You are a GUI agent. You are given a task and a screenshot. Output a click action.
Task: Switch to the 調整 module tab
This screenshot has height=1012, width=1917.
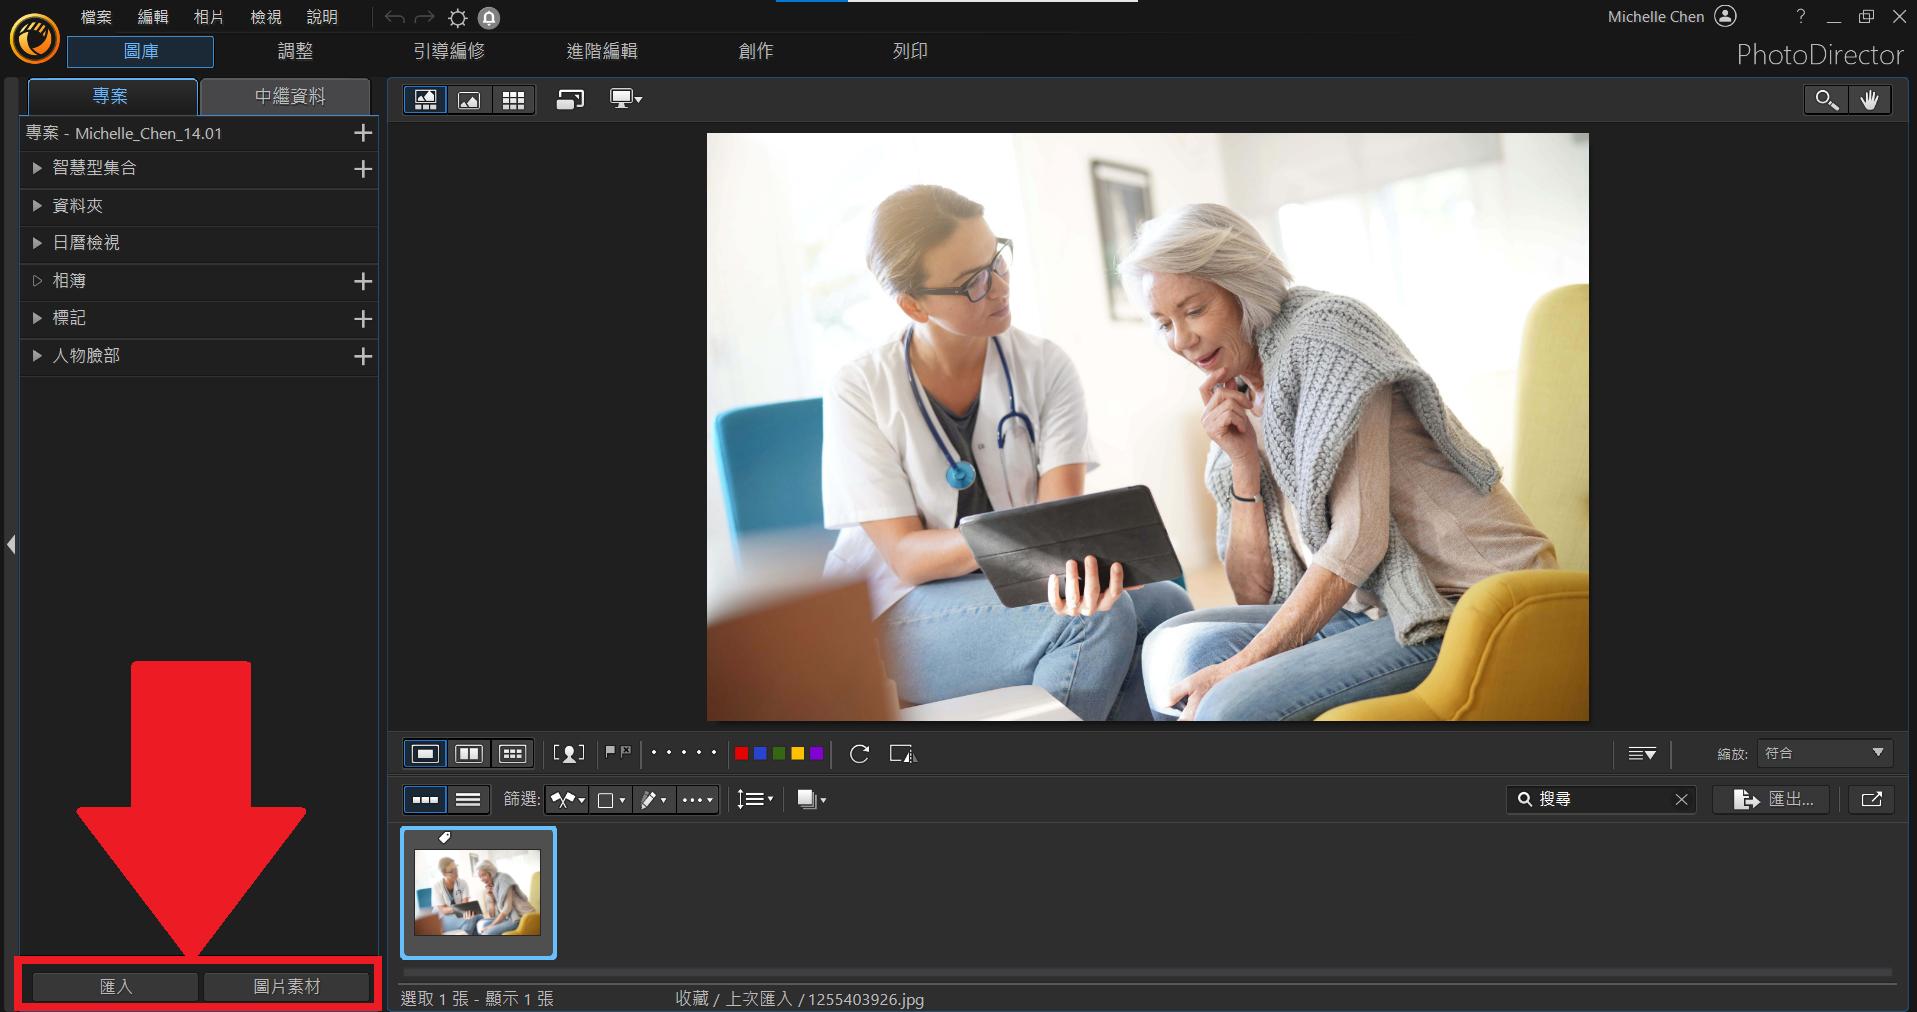pyautogui.click(x=295, y=51)
